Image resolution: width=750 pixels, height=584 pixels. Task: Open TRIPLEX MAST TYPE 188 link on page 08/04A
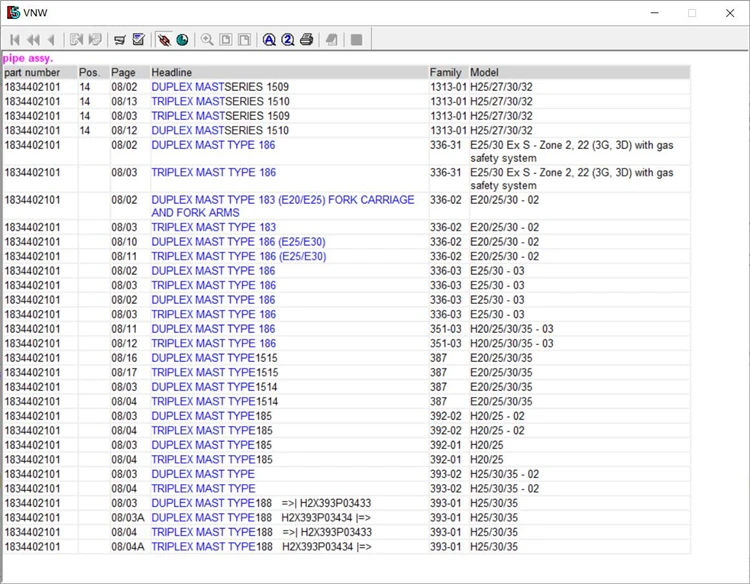pos(202,546)
